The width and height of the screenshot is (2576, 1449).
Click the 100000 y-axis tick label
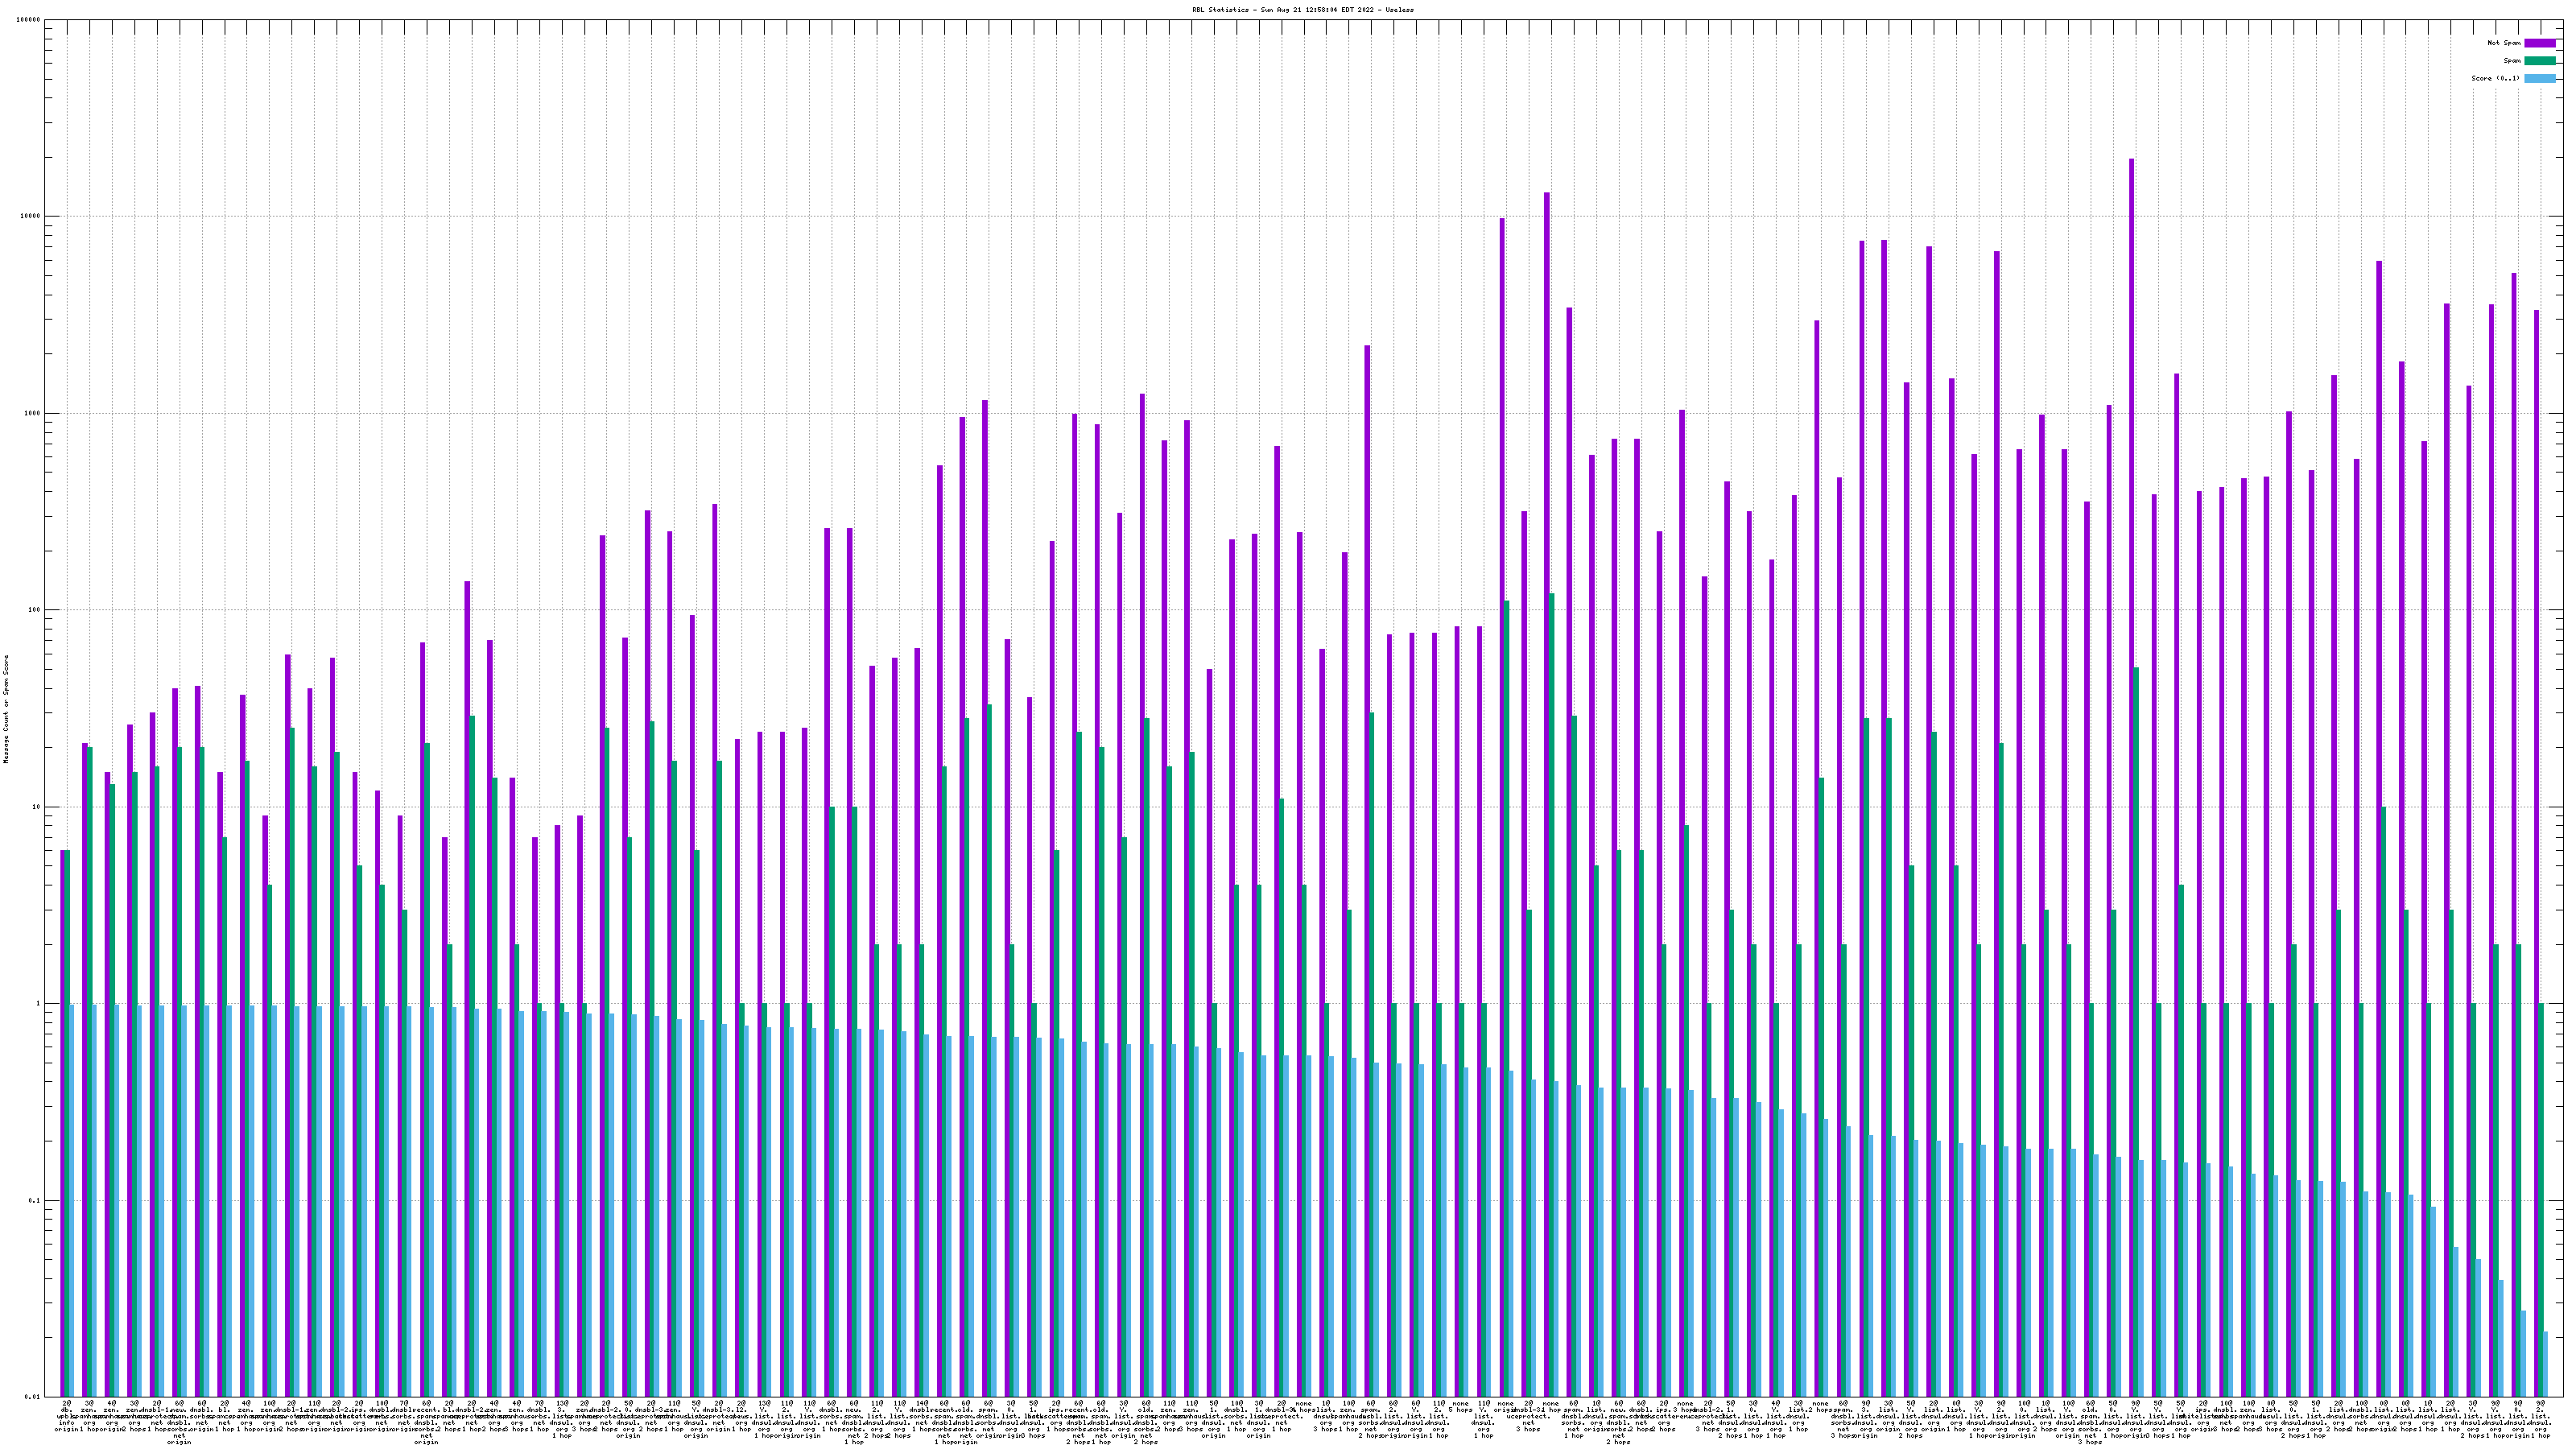coord(29,20)
